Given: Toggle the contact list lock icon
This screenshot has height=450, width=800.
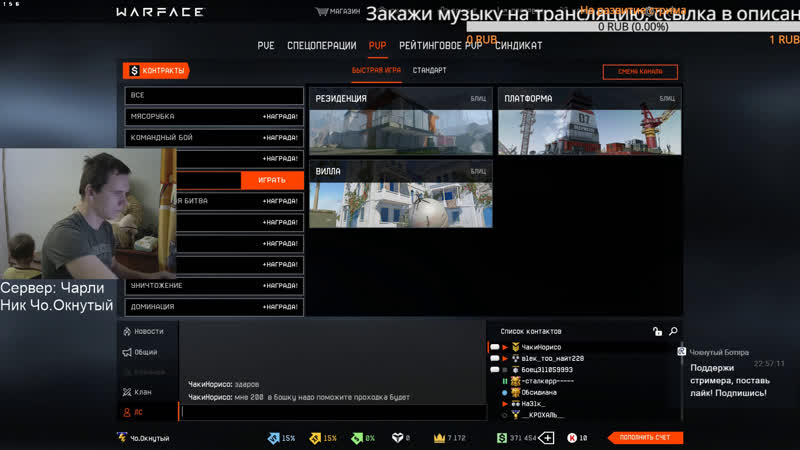Looking at the screenshot, I should click(x=657, y=332).
